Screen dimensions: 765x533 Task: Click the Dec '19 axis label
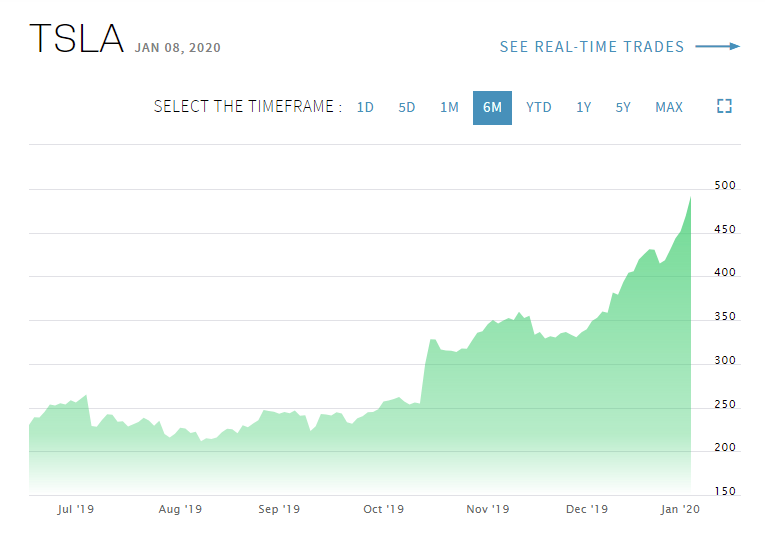(587, 509)
